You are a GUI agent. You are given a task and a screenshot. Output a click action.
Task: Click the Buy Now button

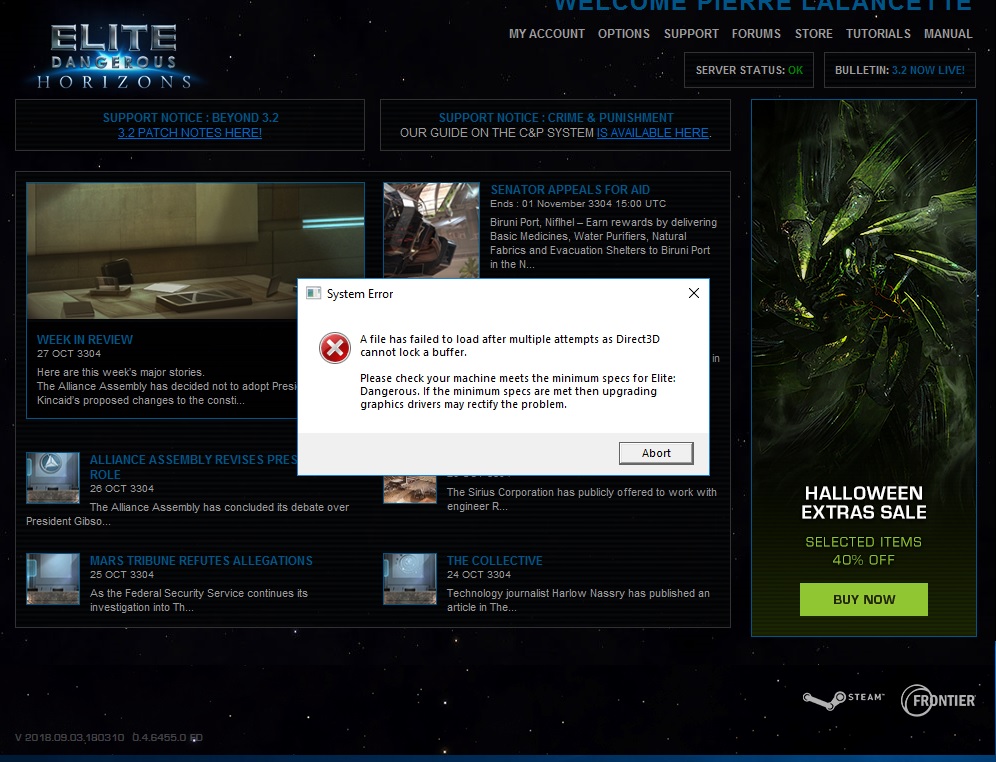point(863,599)
